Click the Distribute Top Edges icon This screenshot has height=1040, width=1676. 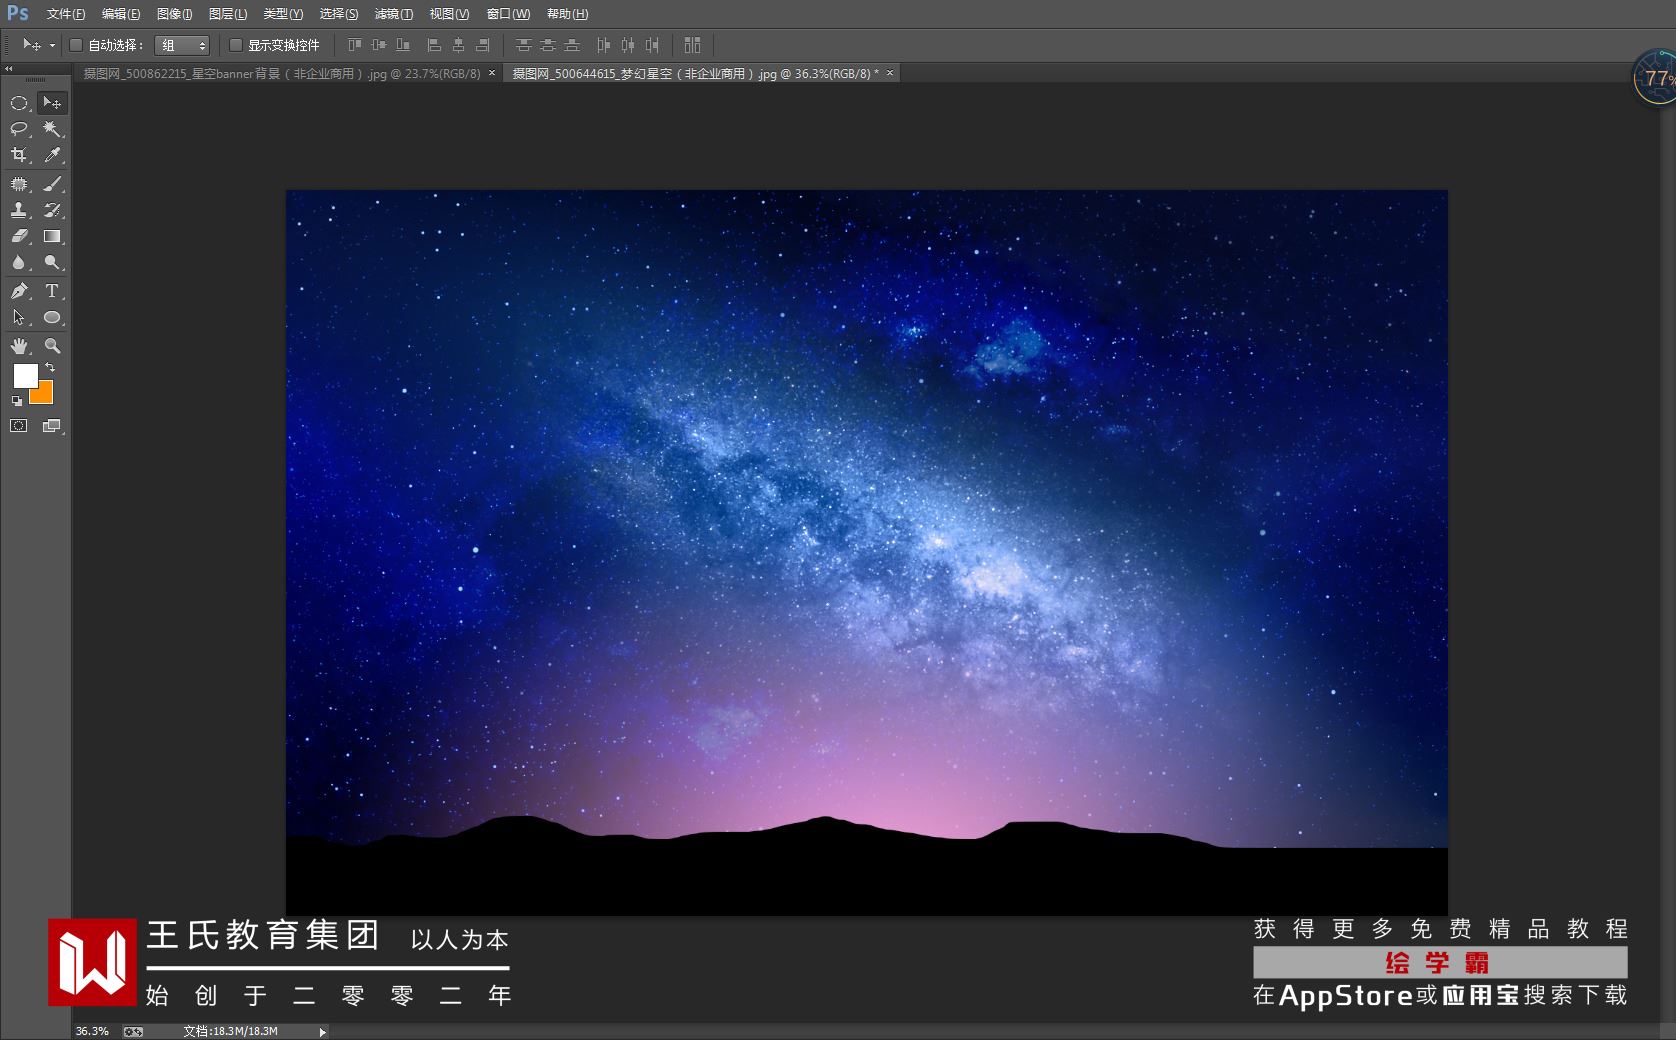click(523, 45)
